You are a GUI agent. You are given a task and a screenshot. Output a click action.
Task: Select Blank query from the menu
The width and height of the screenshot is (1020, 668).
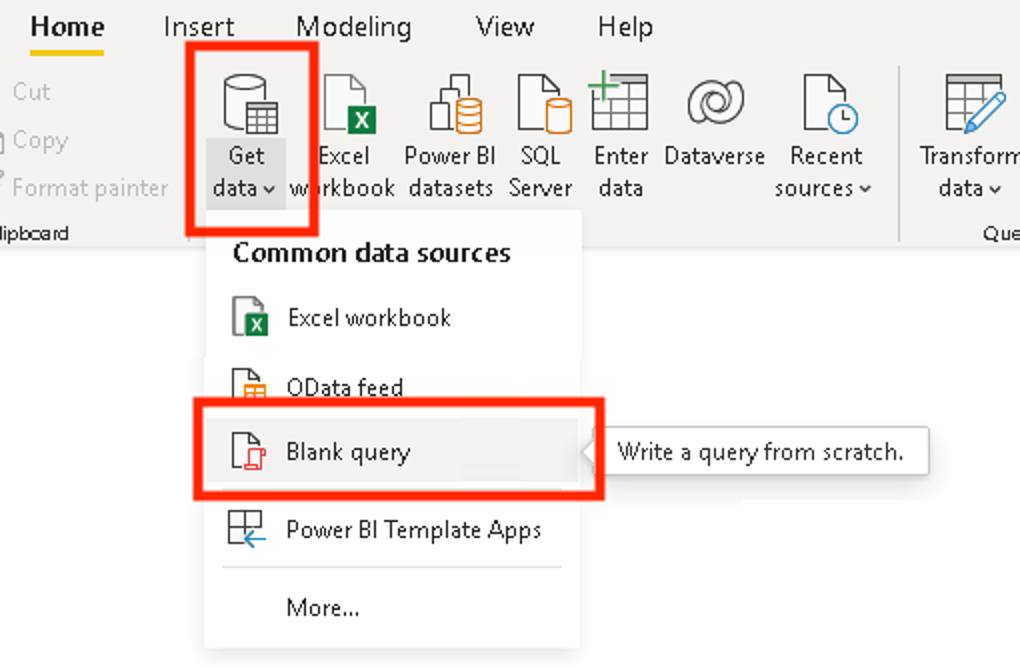[x=346, y=451]
